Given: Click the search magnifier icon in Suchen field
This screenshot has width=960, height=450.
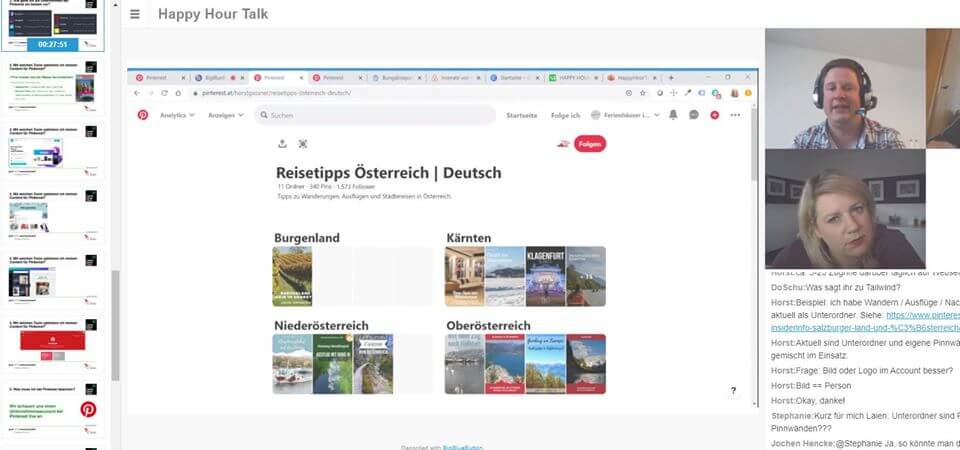Looking at the screenshot, I should [264, 115].
